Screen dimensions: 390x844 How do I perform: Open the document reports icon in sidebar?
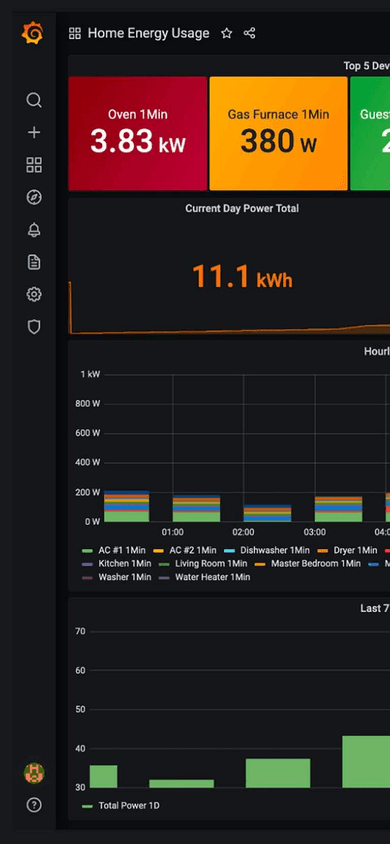[x=34, y=262]
